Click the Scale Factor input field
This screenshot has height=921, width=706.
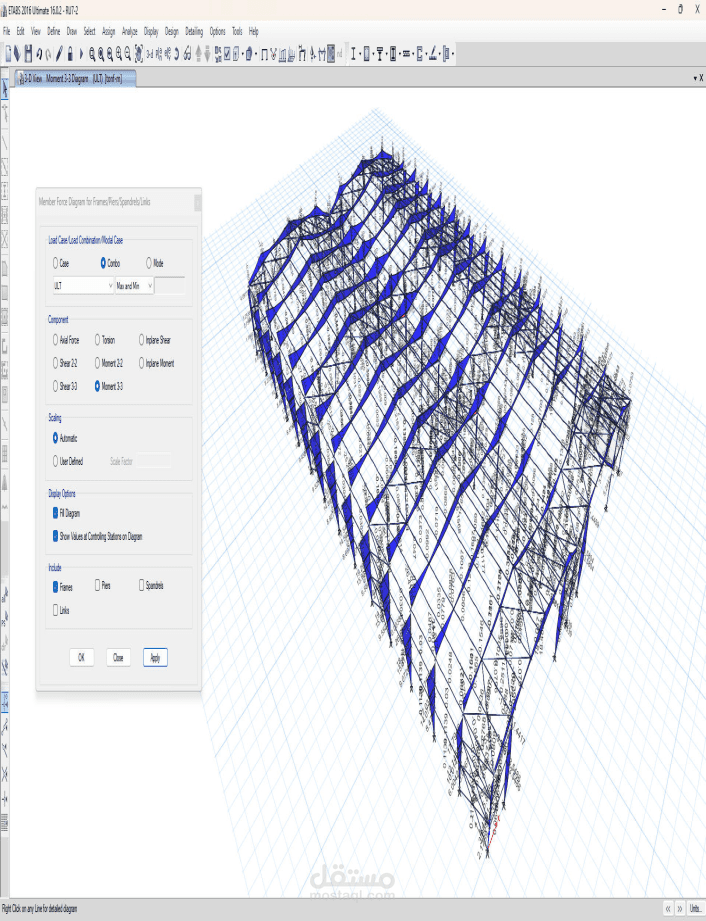(154, 462)
